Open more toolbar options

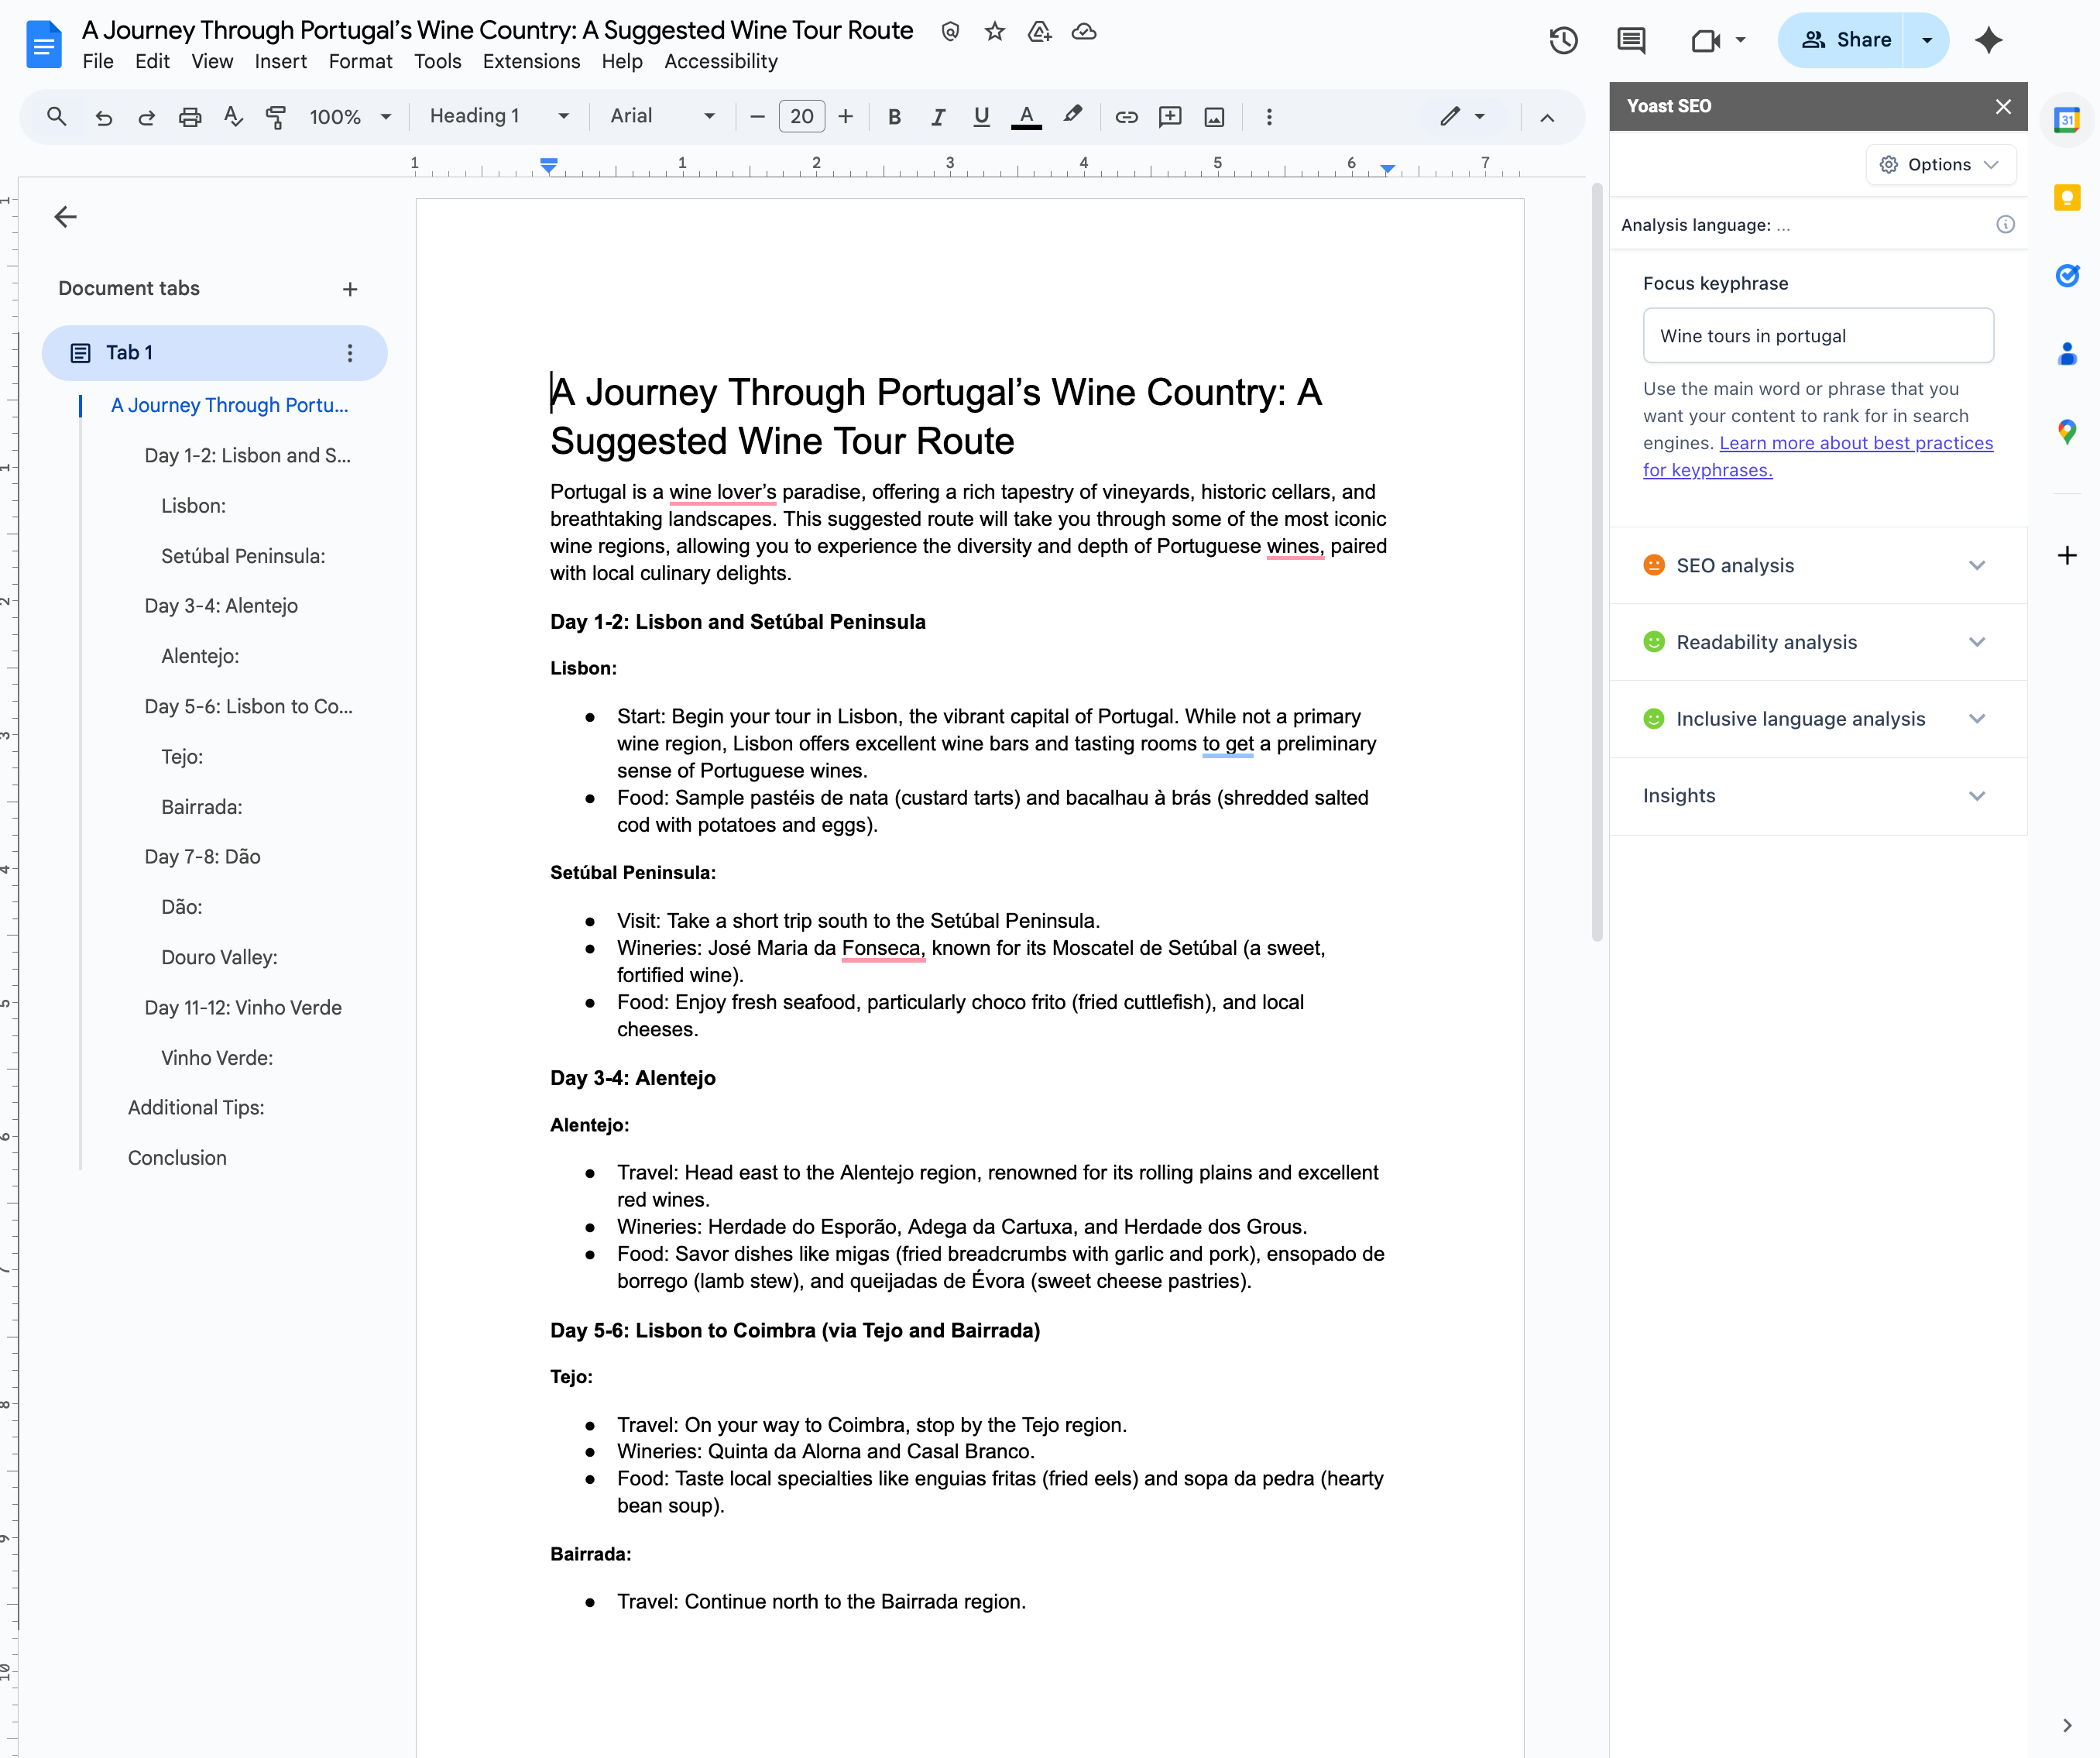point(1269,117)
